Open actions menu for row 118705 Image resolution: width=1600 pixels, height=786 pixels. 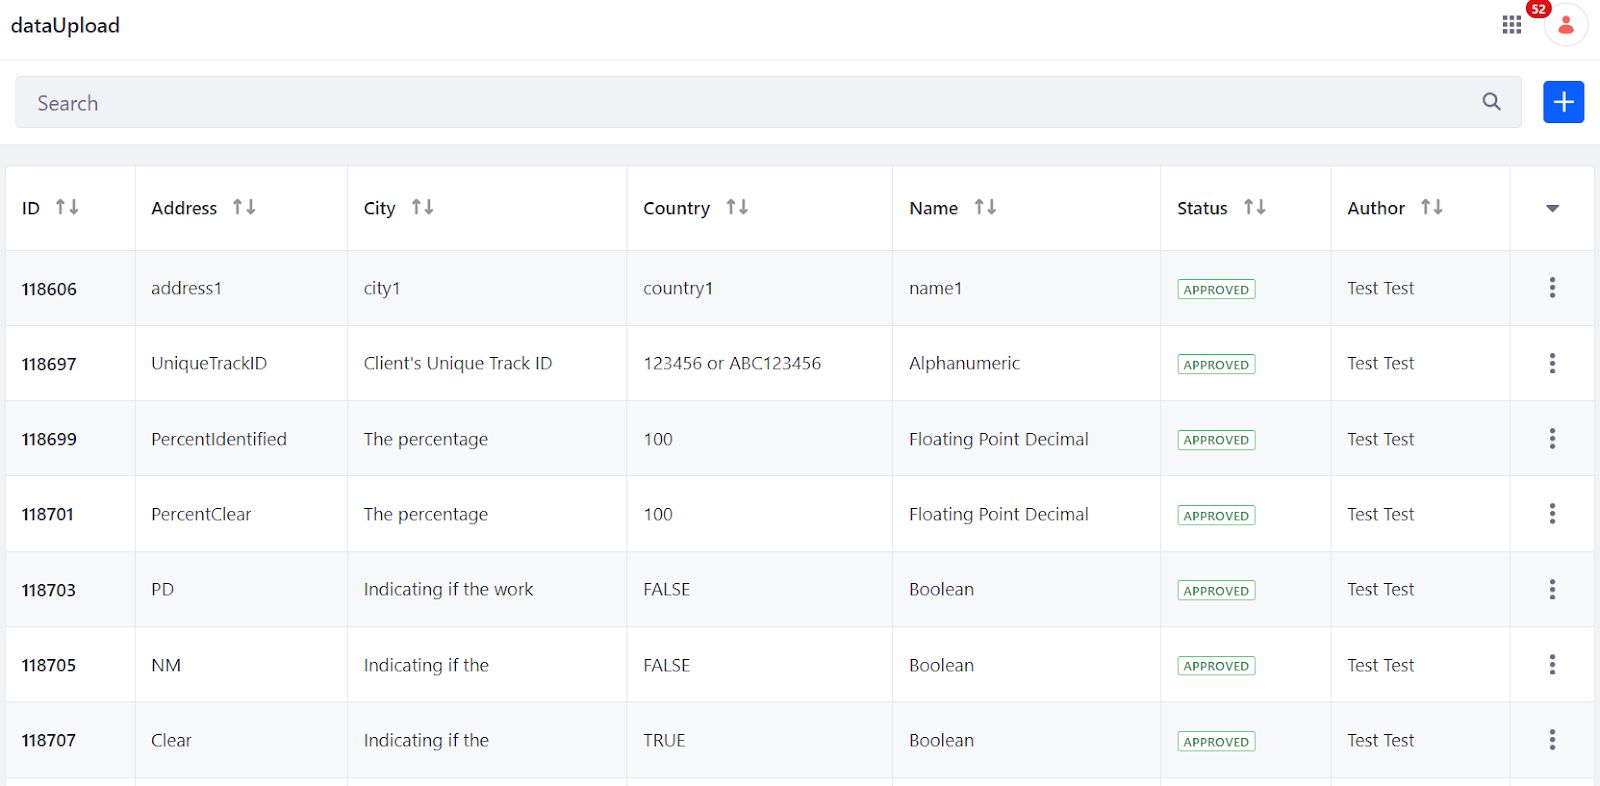coord(1552,664)
